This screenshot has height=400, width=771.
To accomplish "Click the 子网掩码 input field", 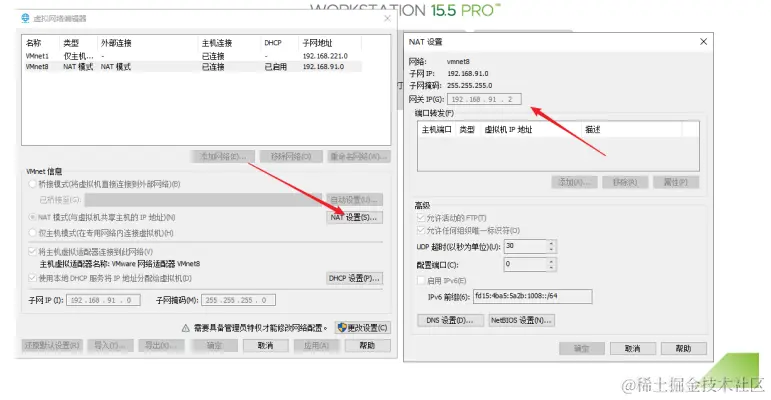I will click(x=238, y=300).
